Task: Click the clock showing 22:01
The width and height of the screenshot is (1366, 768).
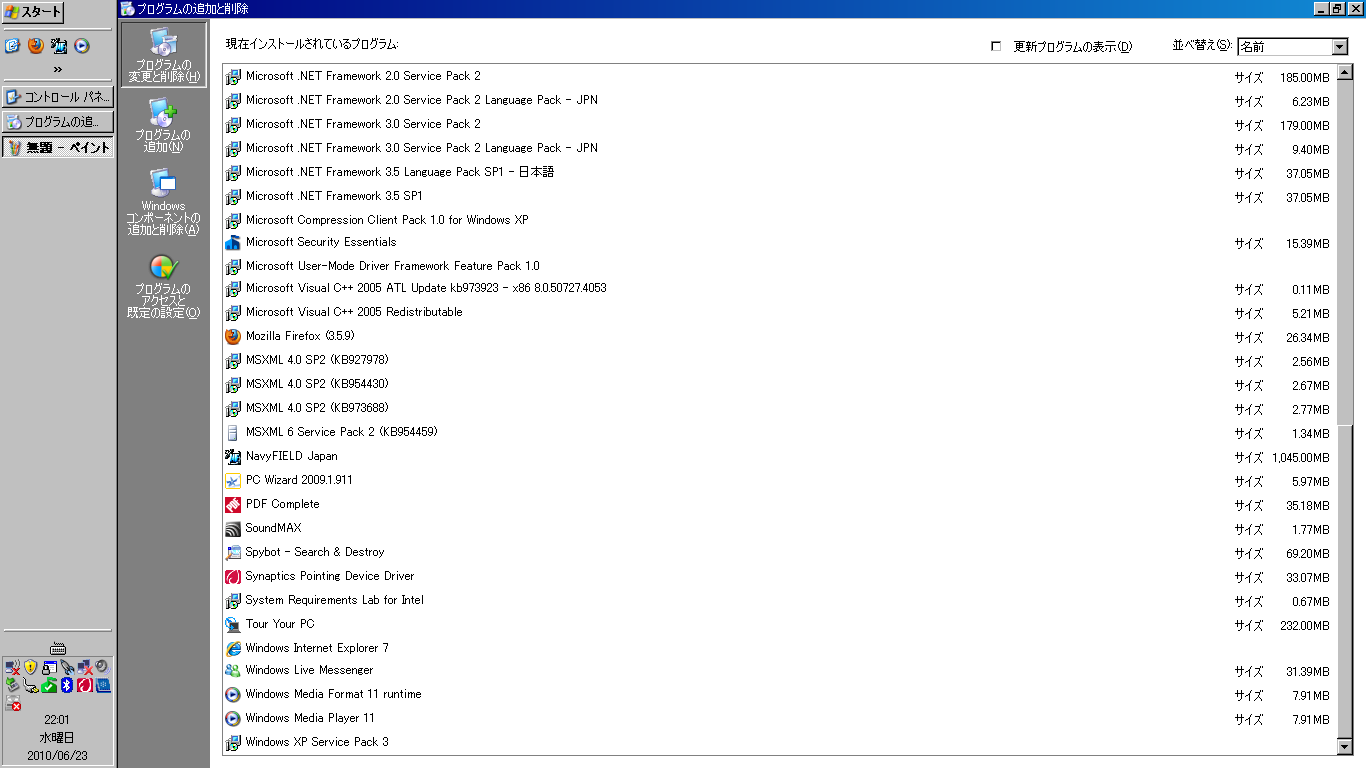Action: point(57,720)
